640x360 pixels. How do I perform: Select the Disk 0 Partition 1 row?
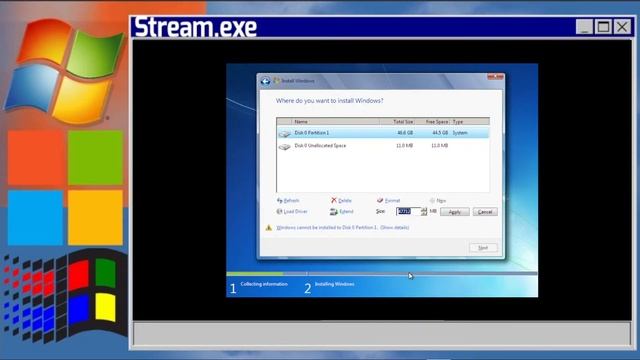383,133
